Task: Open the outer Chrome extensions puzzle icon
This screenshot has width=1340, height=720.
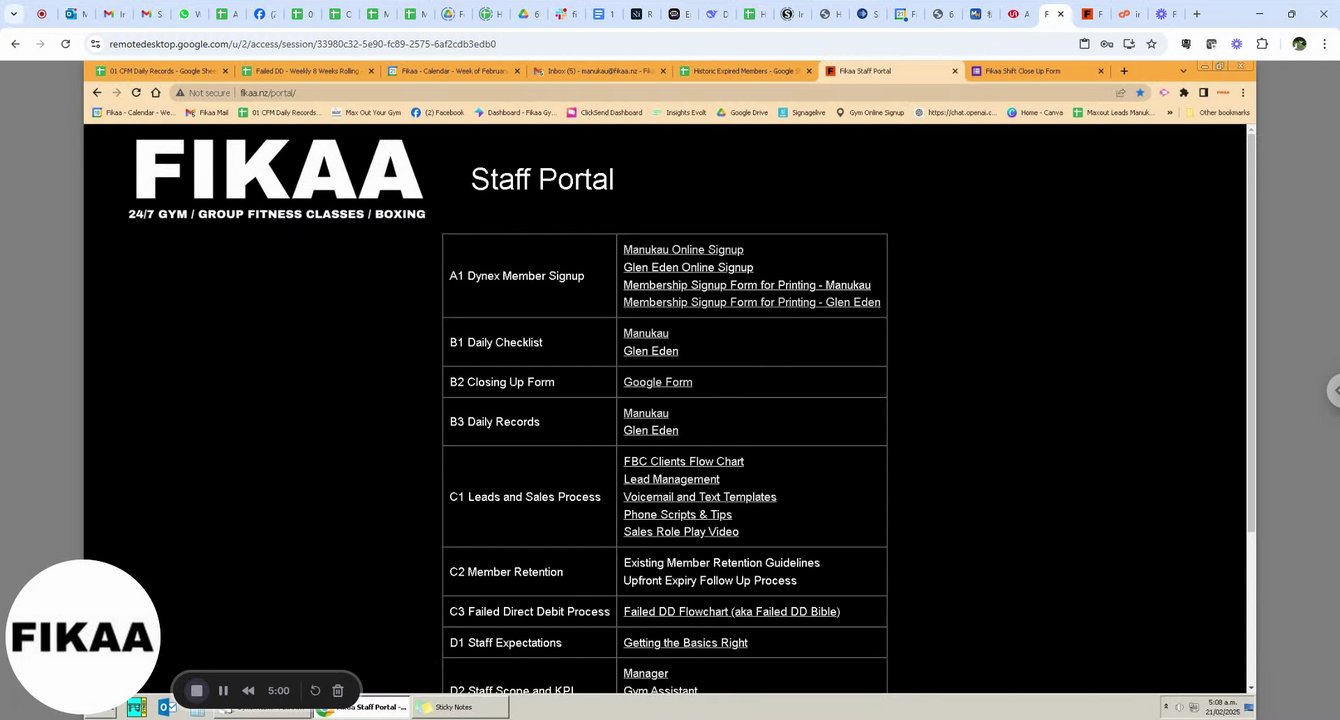Action: point(1262,44)
